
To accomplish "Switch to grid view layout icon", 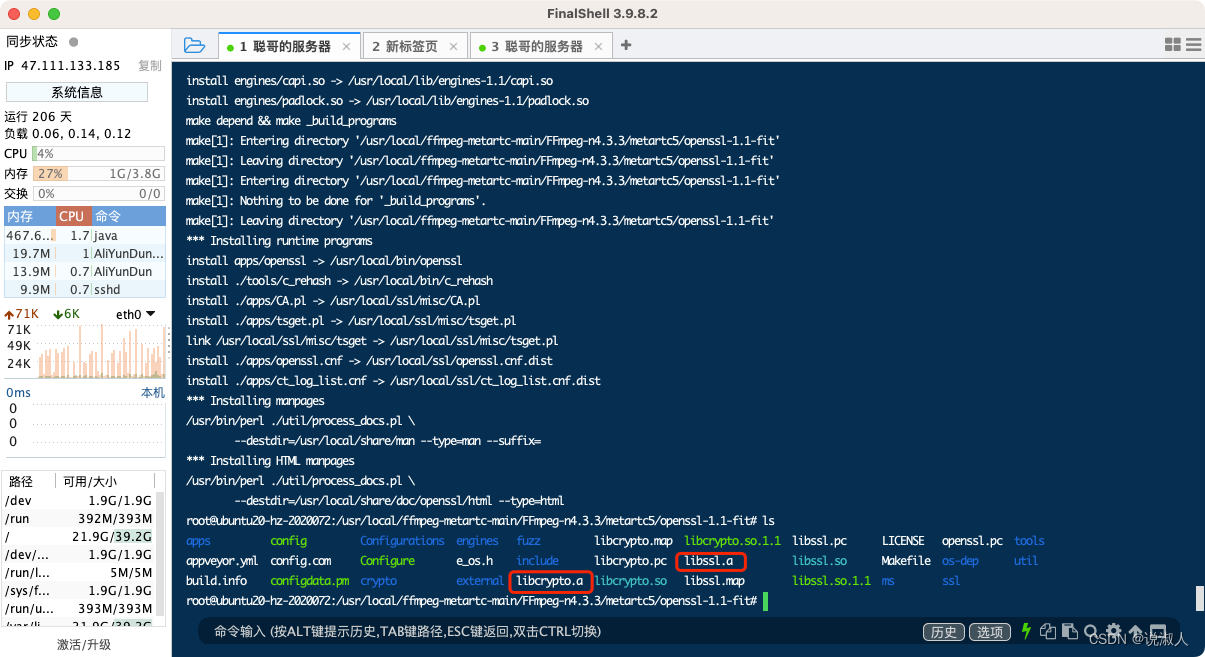I will (1173, 45).
